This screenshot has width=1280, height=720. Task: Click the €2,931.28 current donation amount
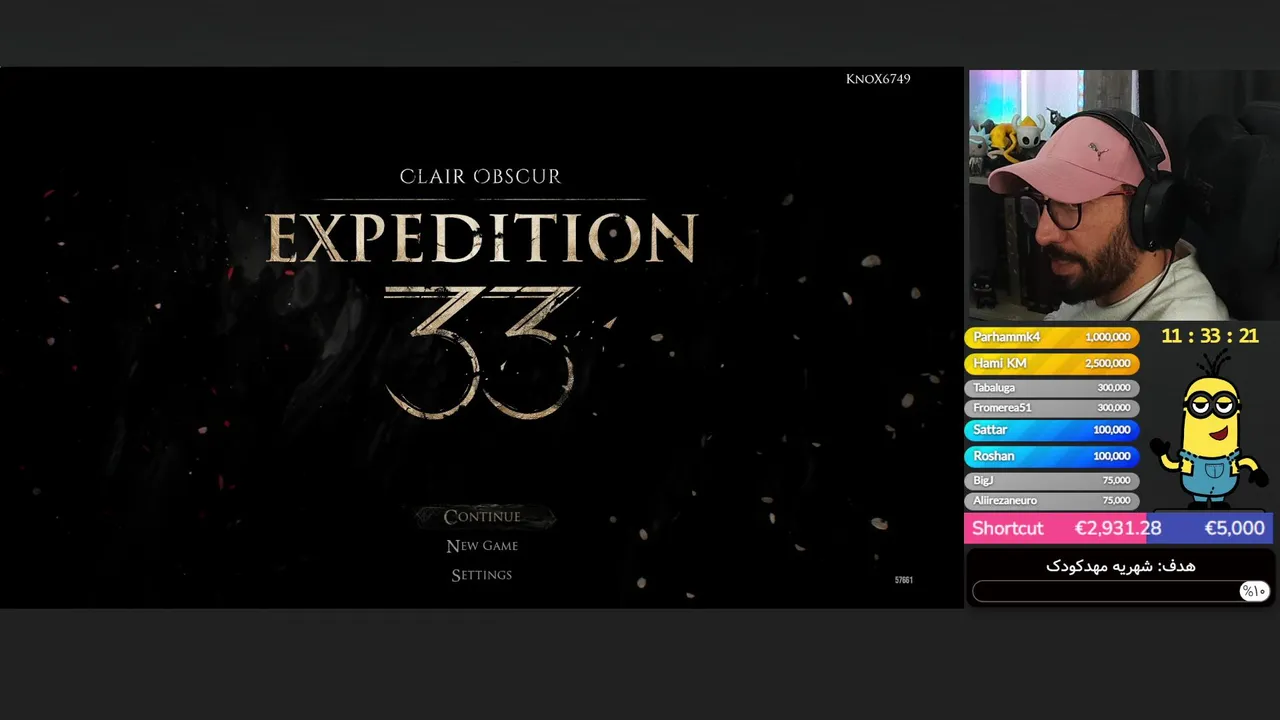(x=1117, y=528)
